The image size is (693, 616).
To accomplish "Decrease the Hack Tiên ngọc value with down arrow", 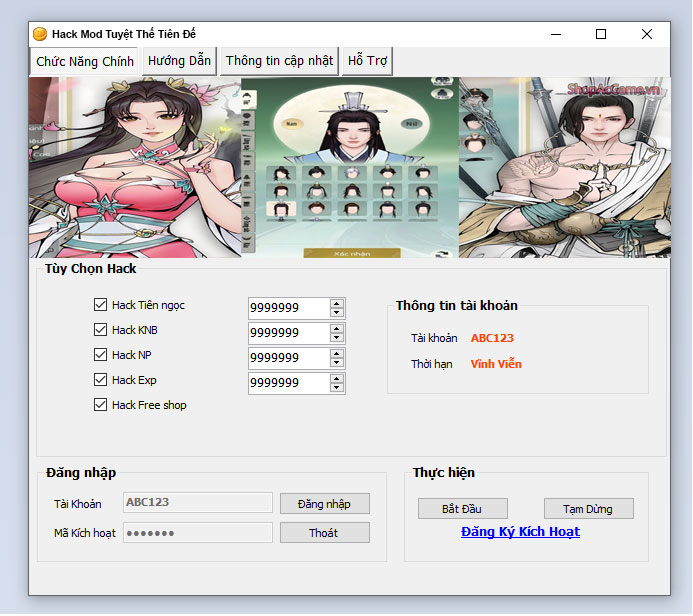I will point(337,313).
